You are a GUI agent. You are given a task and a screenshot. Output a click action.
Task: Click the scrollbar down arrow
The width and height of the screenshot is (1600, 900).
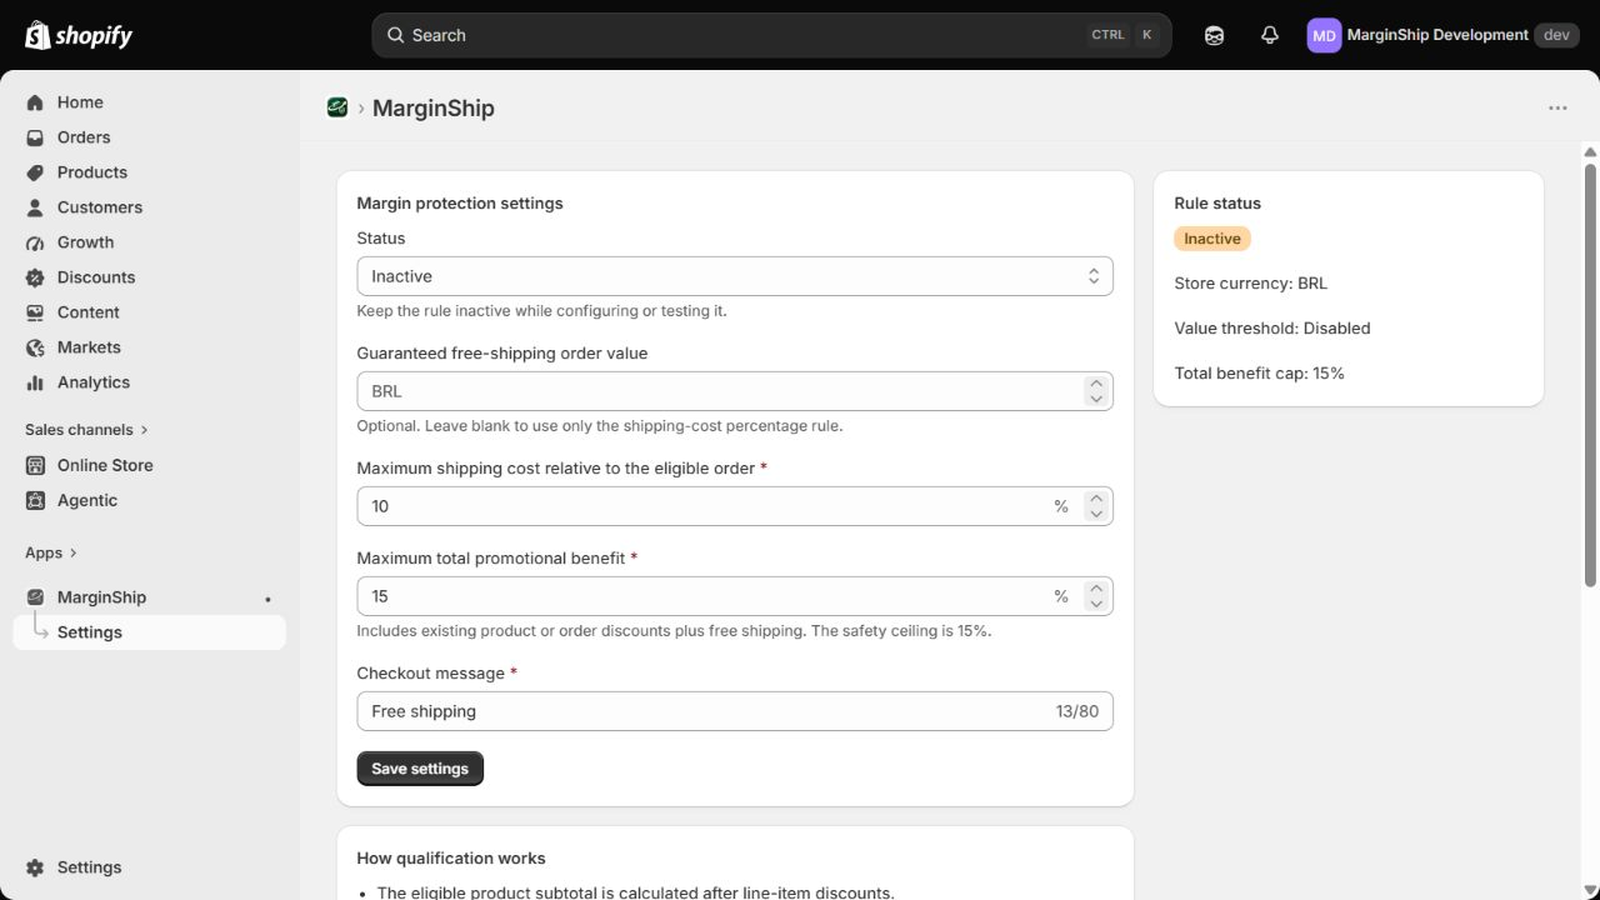(1590, 890)
